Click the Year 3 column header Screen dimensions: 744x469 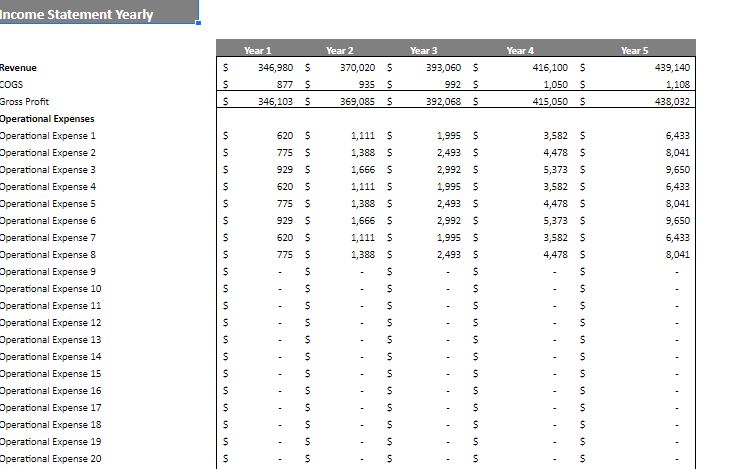coord(423,50)
